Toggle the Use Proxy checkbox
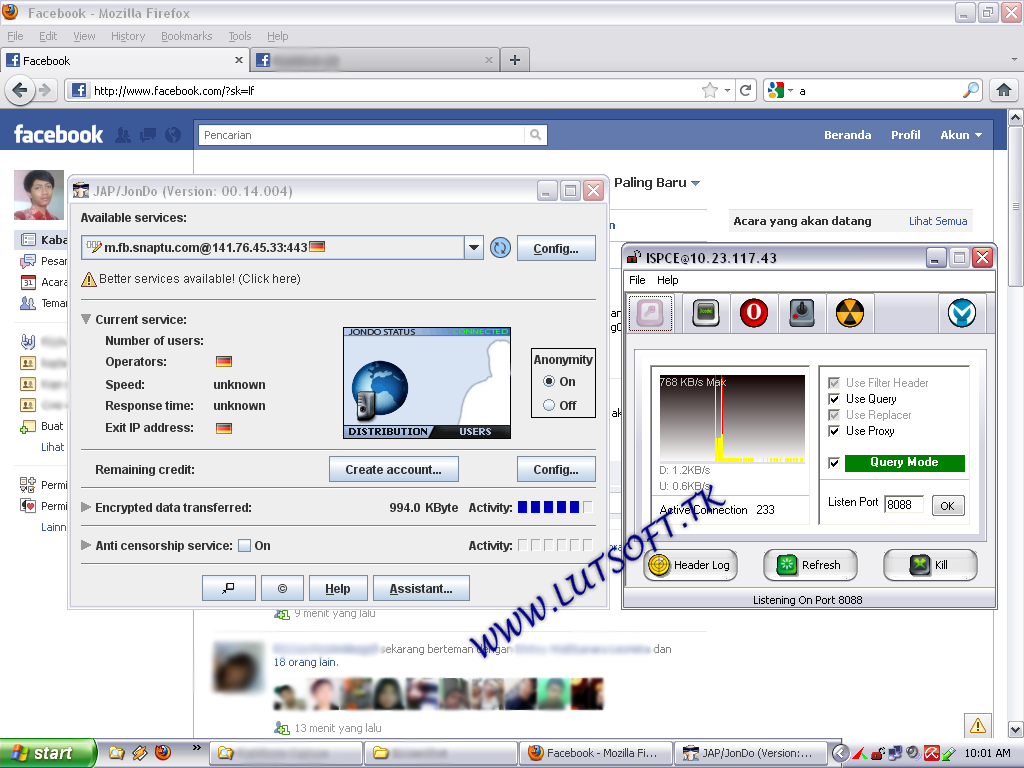 [834, 431]
